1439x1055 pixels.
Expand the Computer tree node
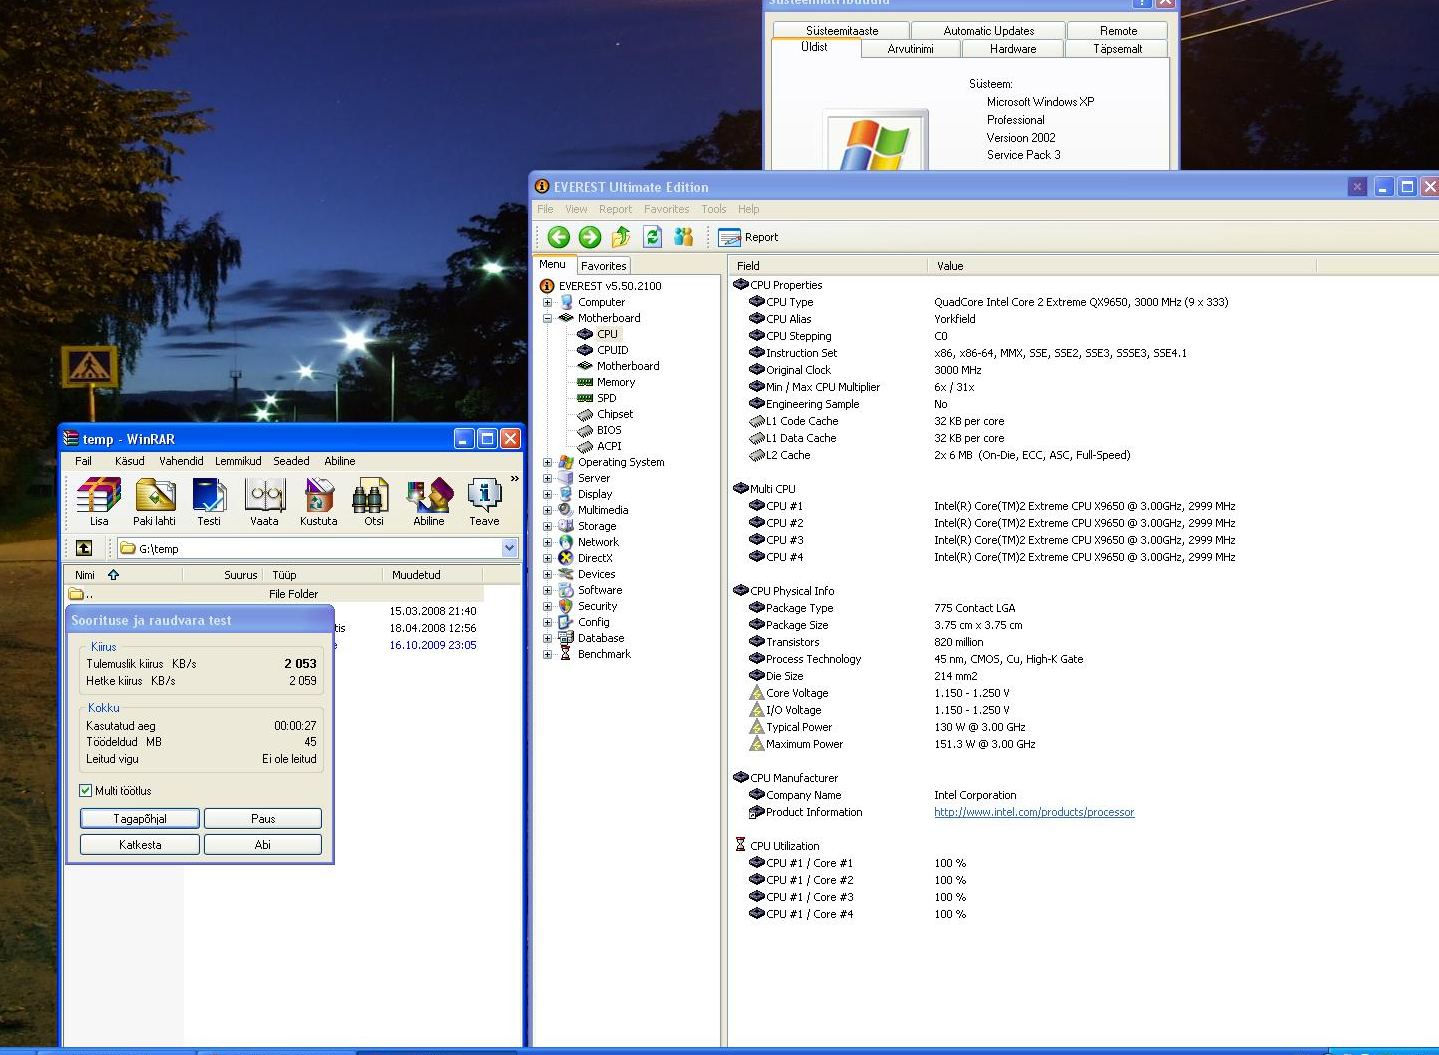tap(547, 302)
